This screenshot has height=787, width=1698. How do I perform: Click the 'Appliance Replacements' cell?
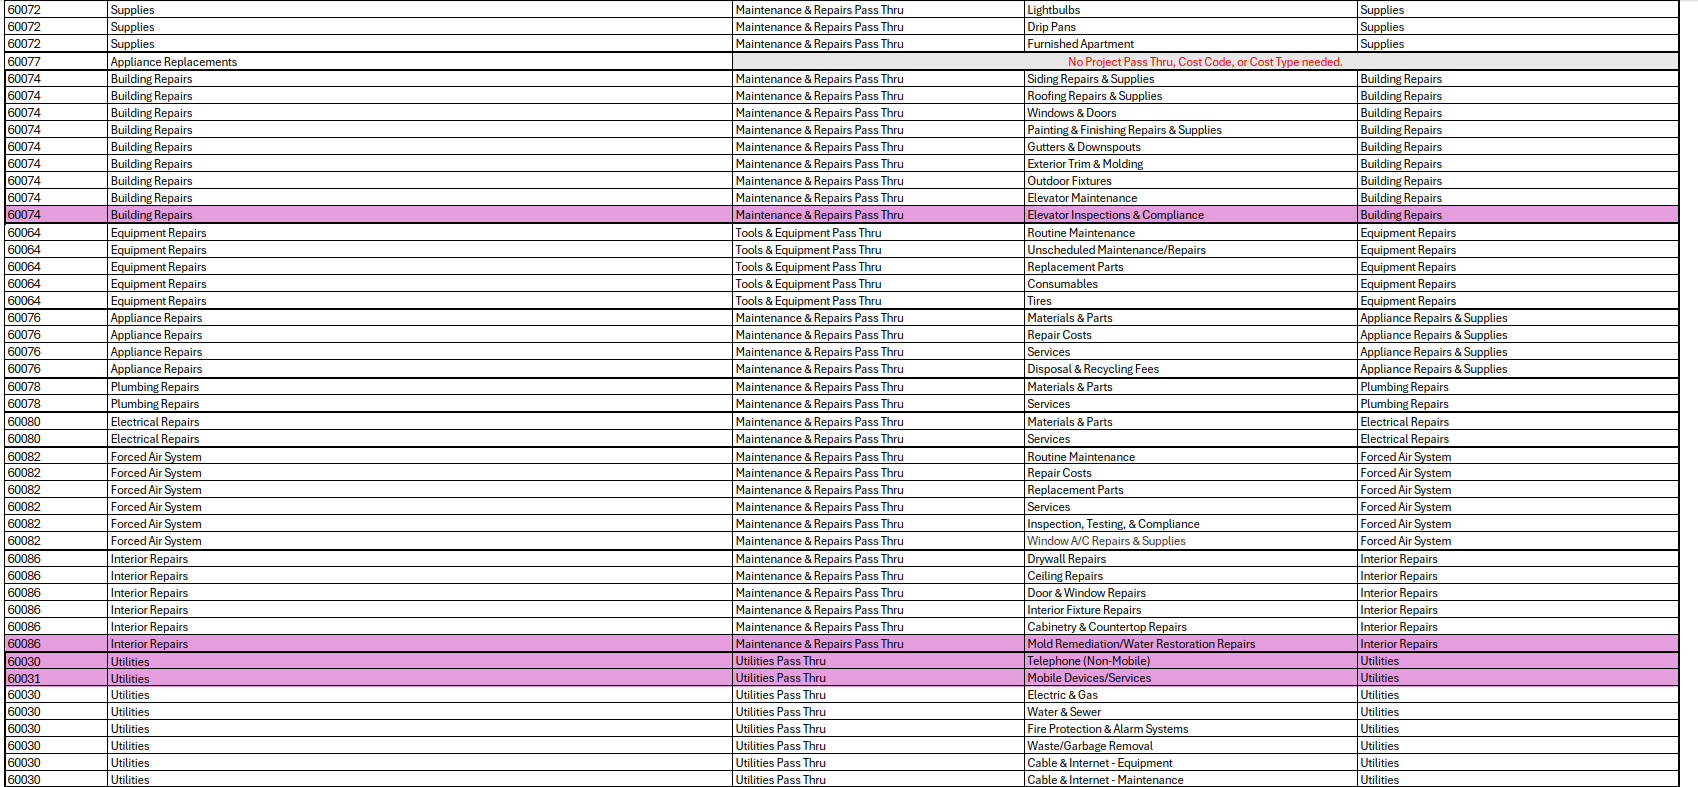(420, 62)
